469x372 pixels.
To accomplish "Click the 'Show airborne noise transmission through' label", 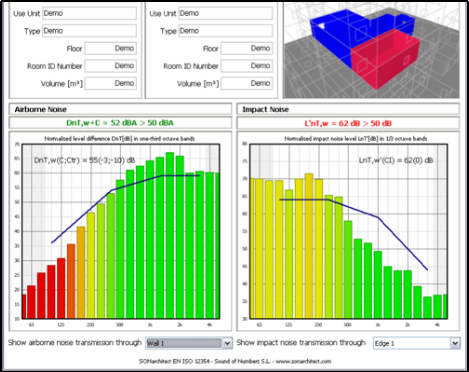I will point(75,343).
